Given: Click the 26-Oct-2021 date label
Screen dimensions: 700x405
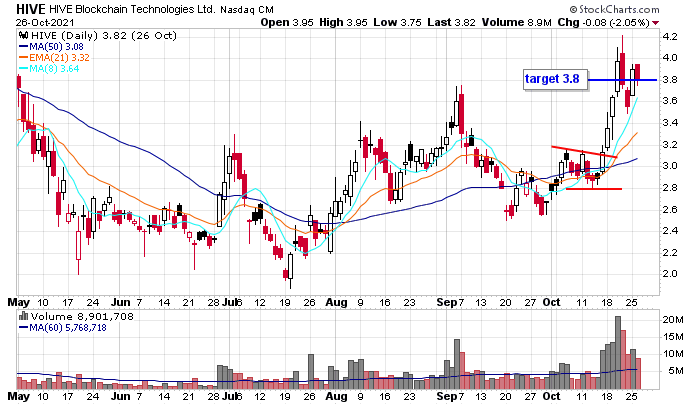Looking at the screenshot, I should point(45,22).
